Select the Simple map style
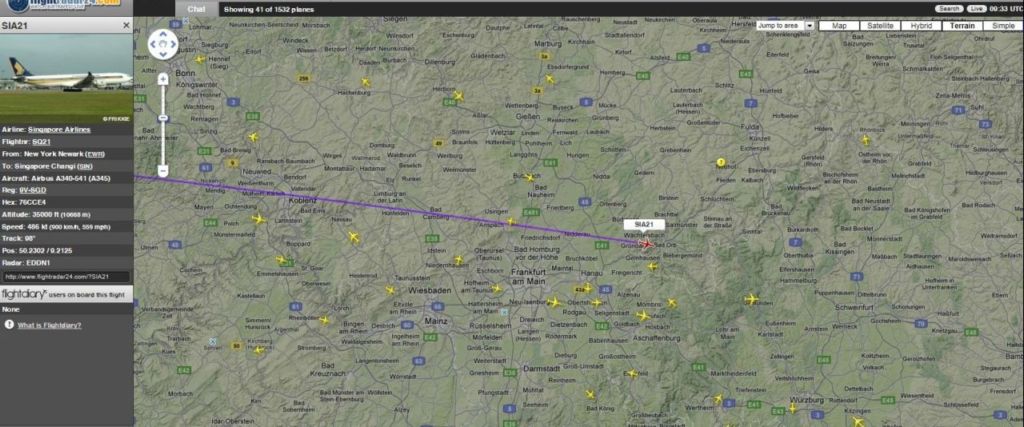Screen dimensions: 1024x427 (x=1003, y=26)
